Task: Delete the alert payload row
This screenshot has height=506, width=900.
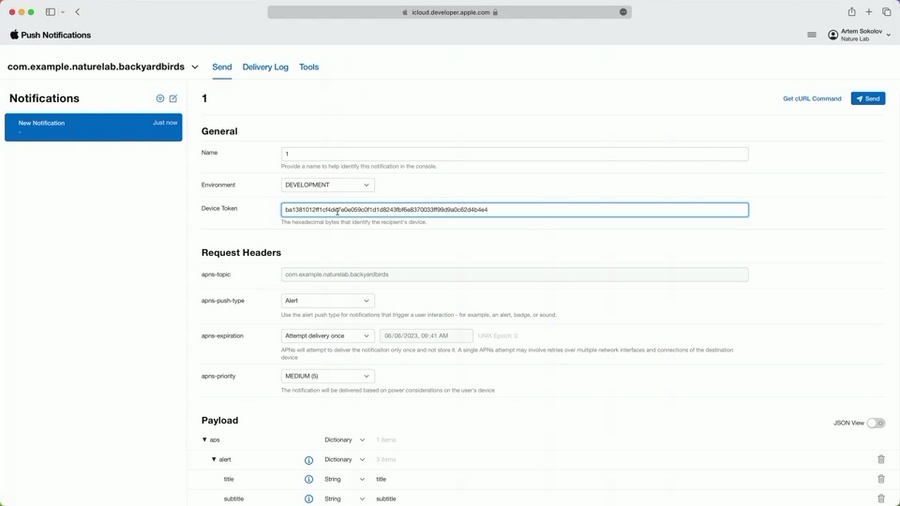Action: tap(881, 459)
